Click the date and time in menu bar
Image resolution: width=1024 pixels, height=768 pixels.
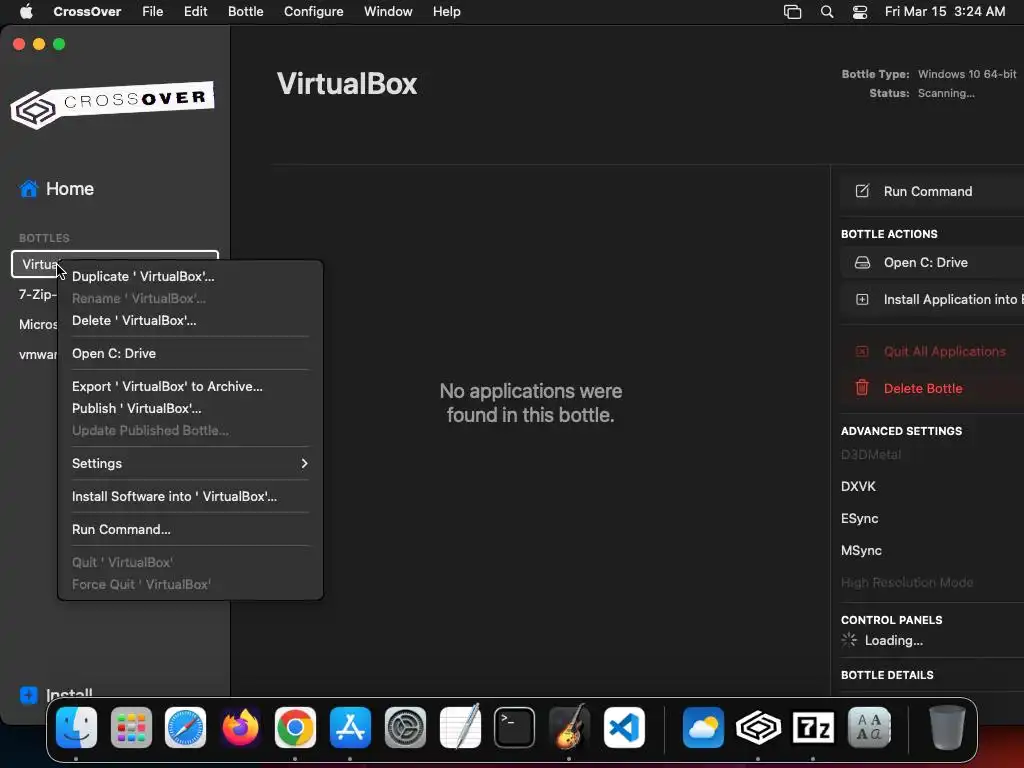(x=945, y=11)
